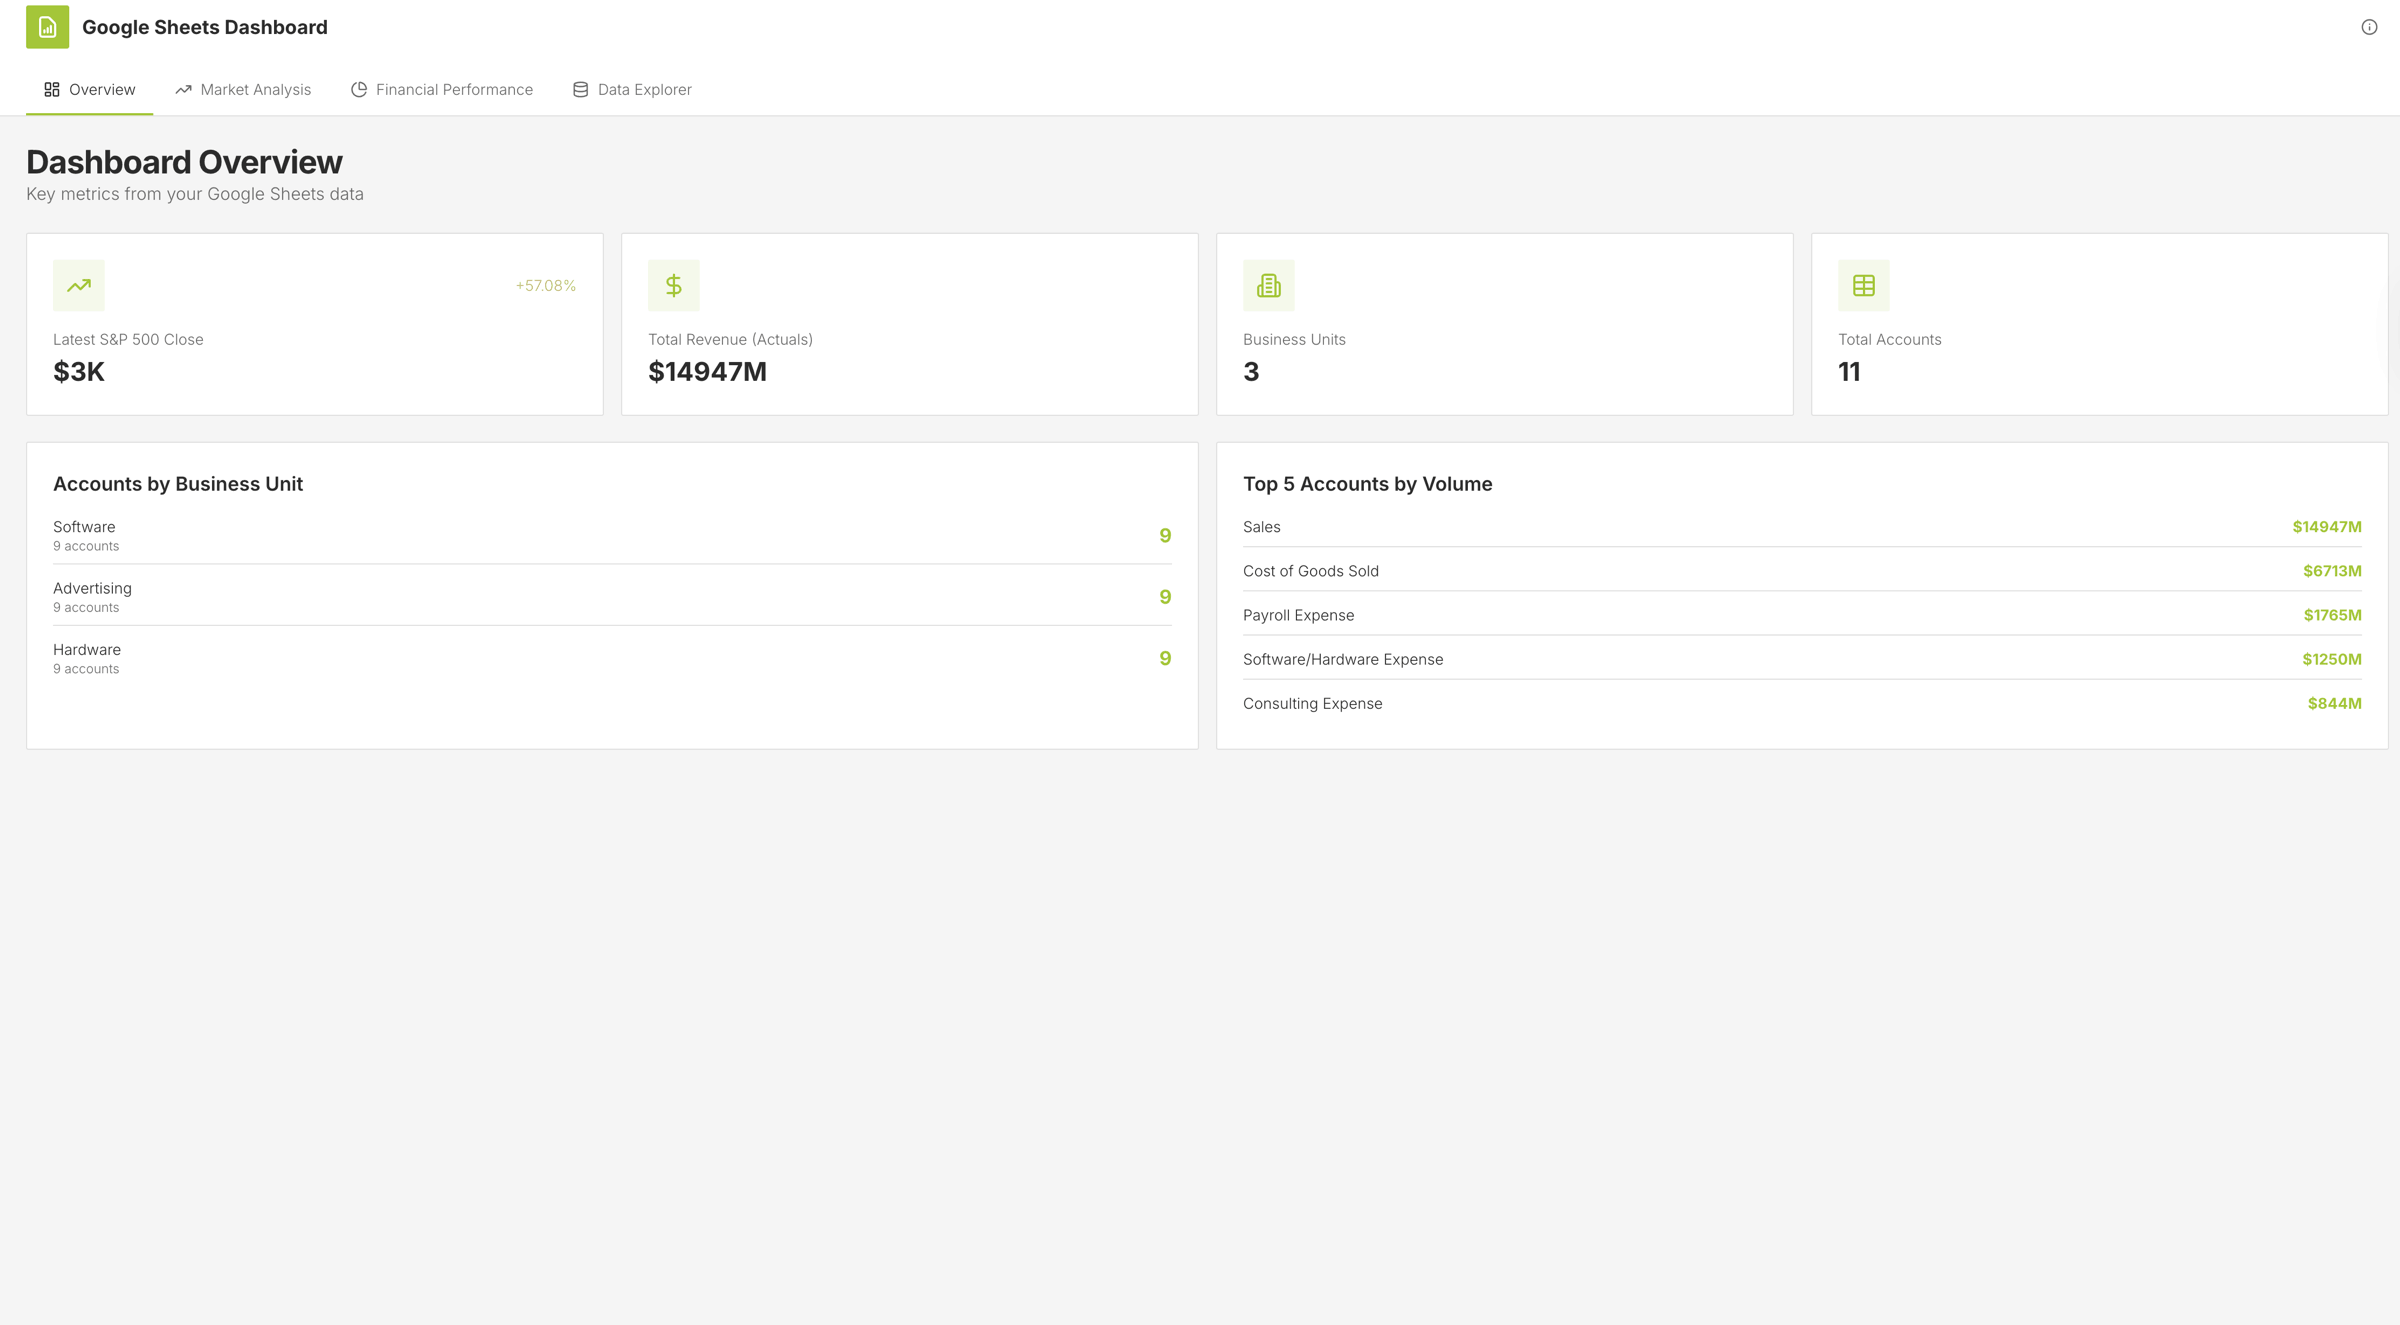This screenshot has height=1325, width=2400.
Task: Click the Sales account row
Action: point(1801,527)
